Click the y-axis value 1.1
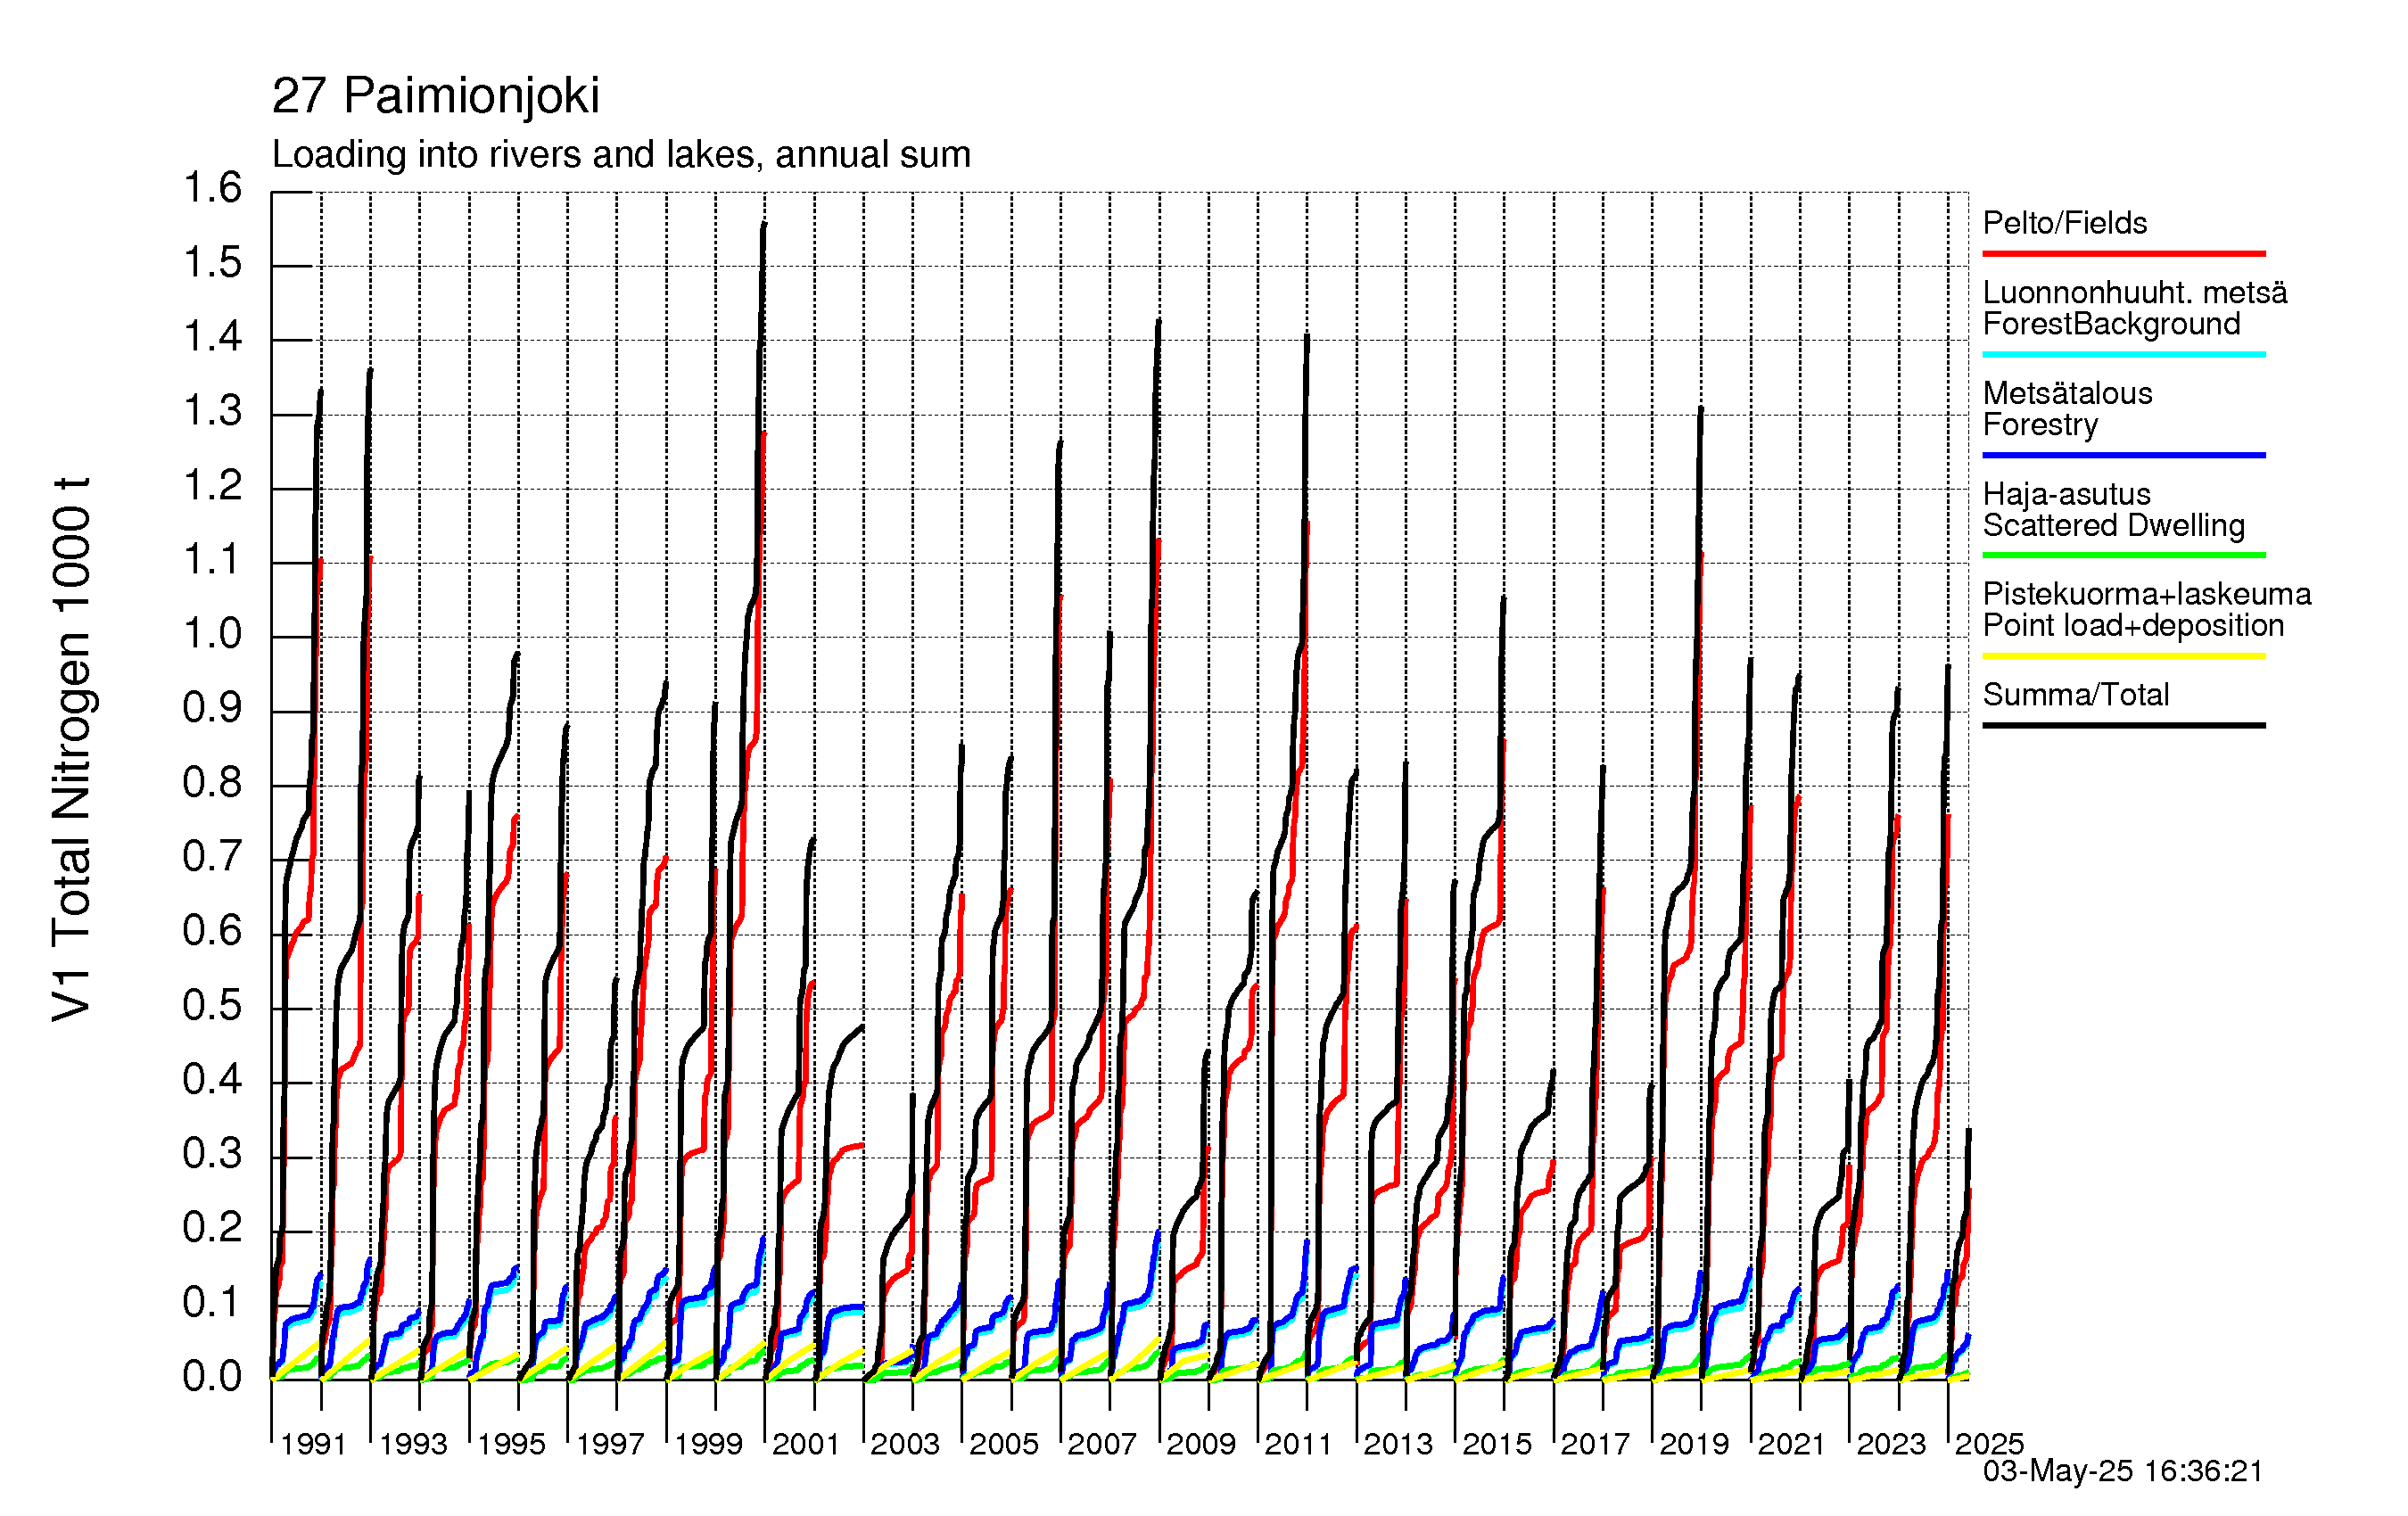Screen dimensions: 2408x1516 (212, 560)
